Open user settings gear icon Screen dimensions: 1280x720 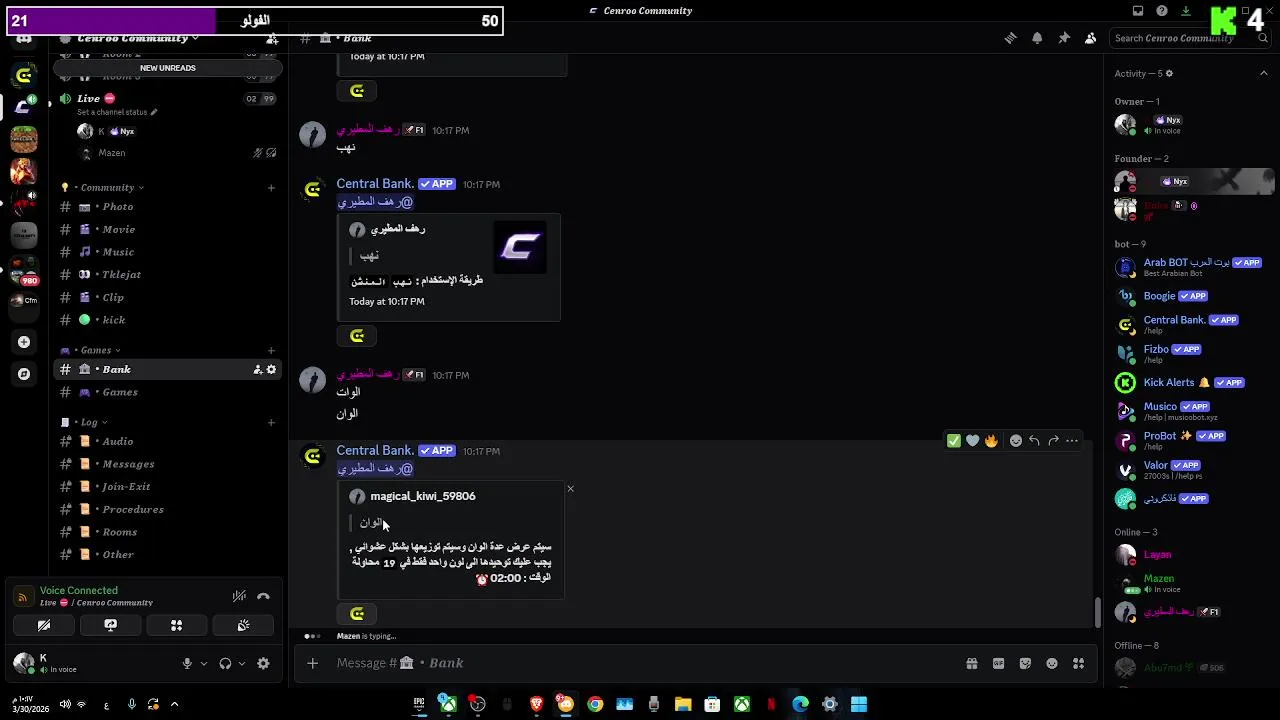click(x=263, y=663)
